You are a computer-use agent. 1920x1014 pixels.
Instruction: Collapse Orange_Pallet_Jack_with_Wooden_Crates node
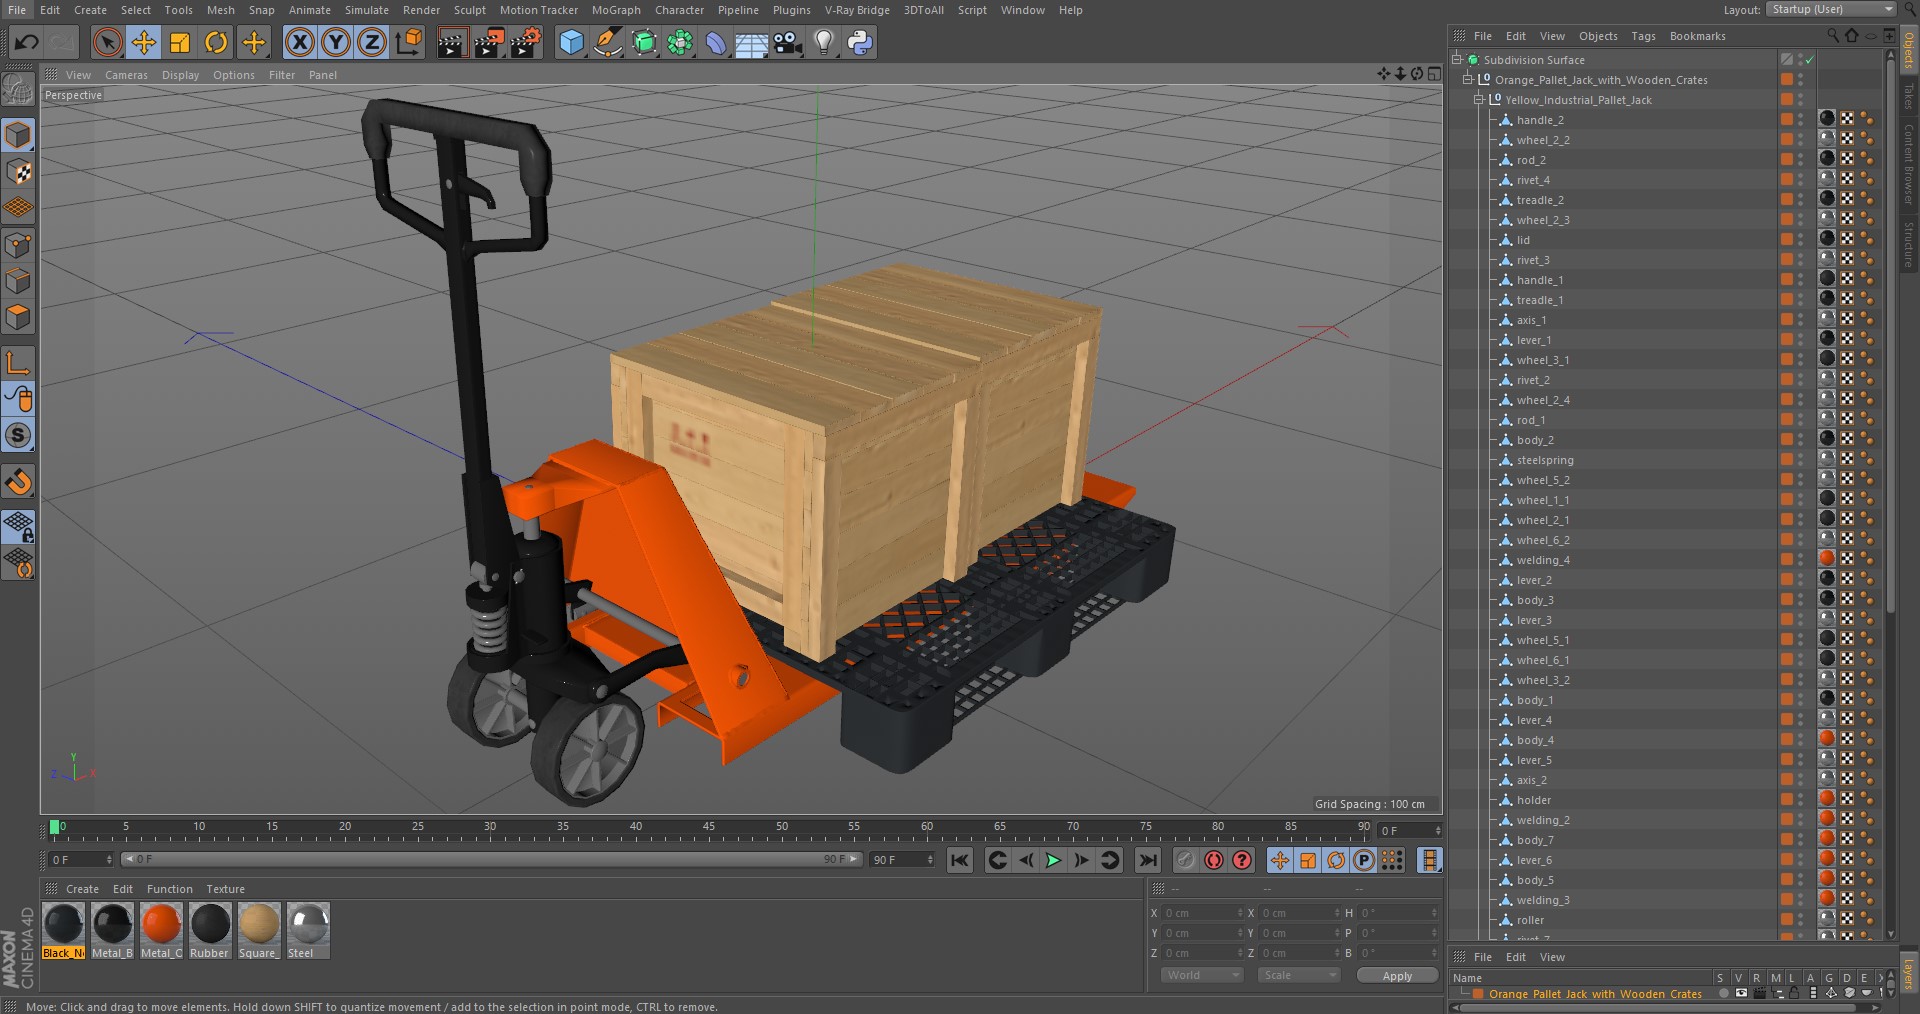[x=1468, y=80]
